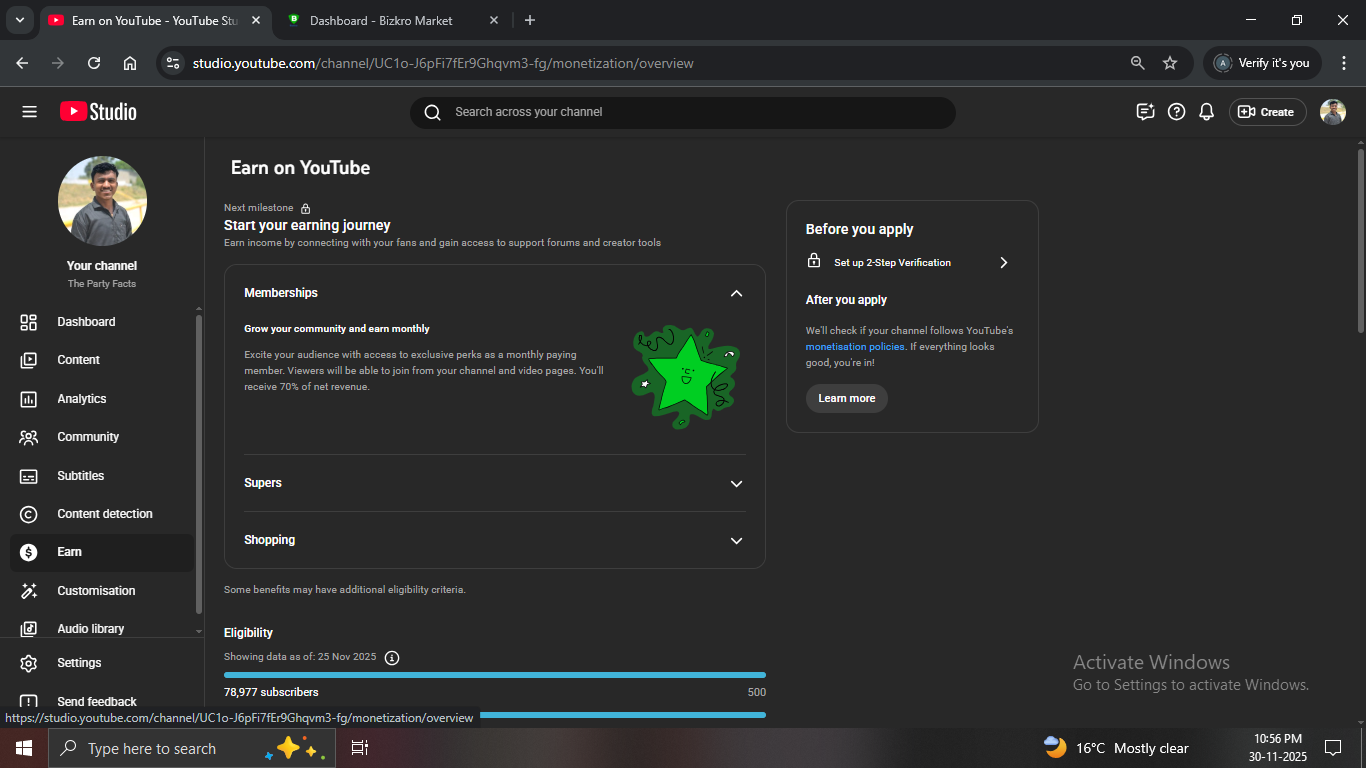
Task: Click the notifications bell icon
Action: tap(1206, 112)
